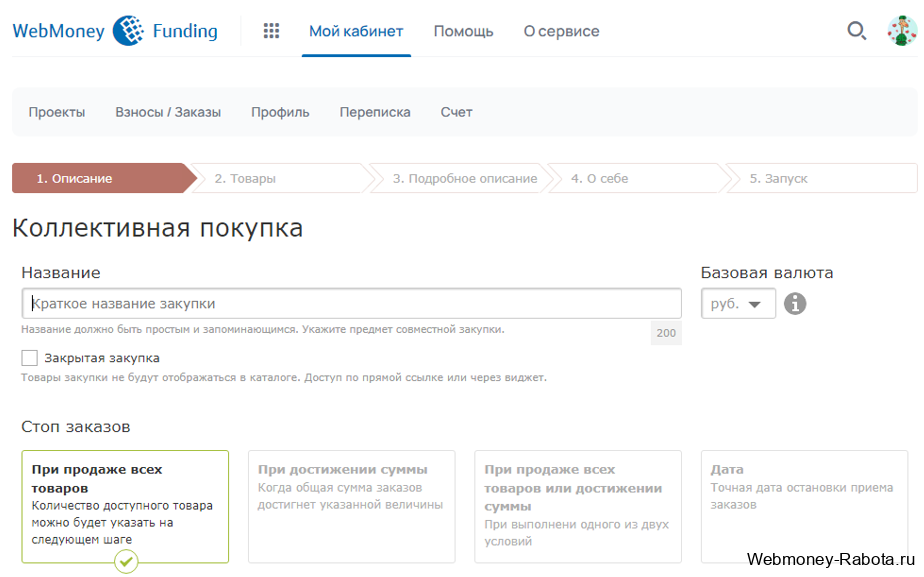Enable the Закрытая закупка checkbox
The height and width of the screenshot is (577, 924).
(29, 358)
